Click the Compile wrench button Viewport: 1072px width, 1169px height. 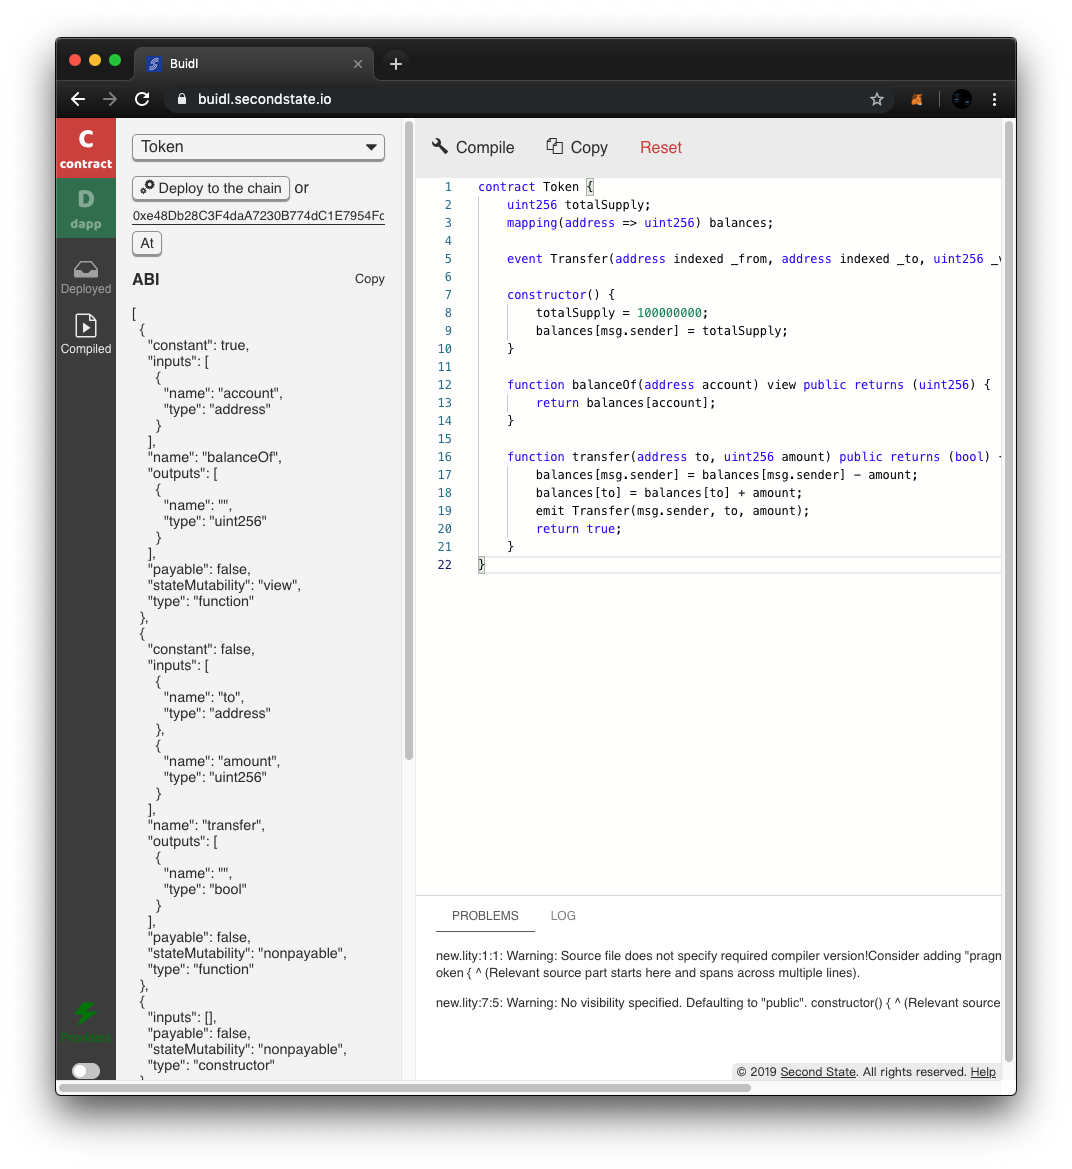coord(473,147)
